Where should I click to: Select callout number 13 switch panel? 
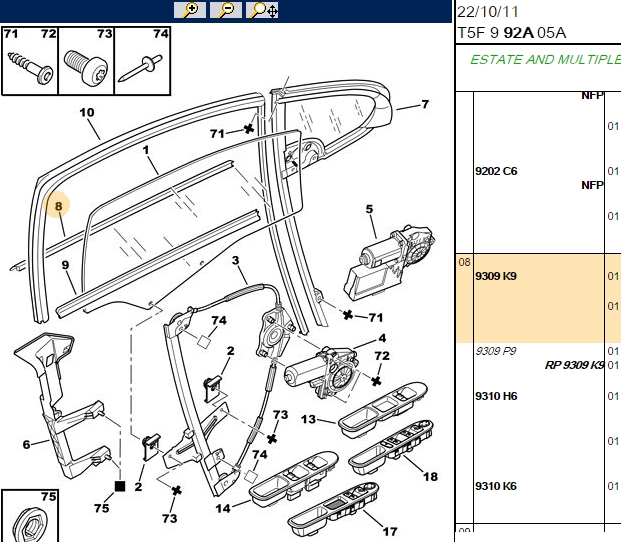point(308,419)
